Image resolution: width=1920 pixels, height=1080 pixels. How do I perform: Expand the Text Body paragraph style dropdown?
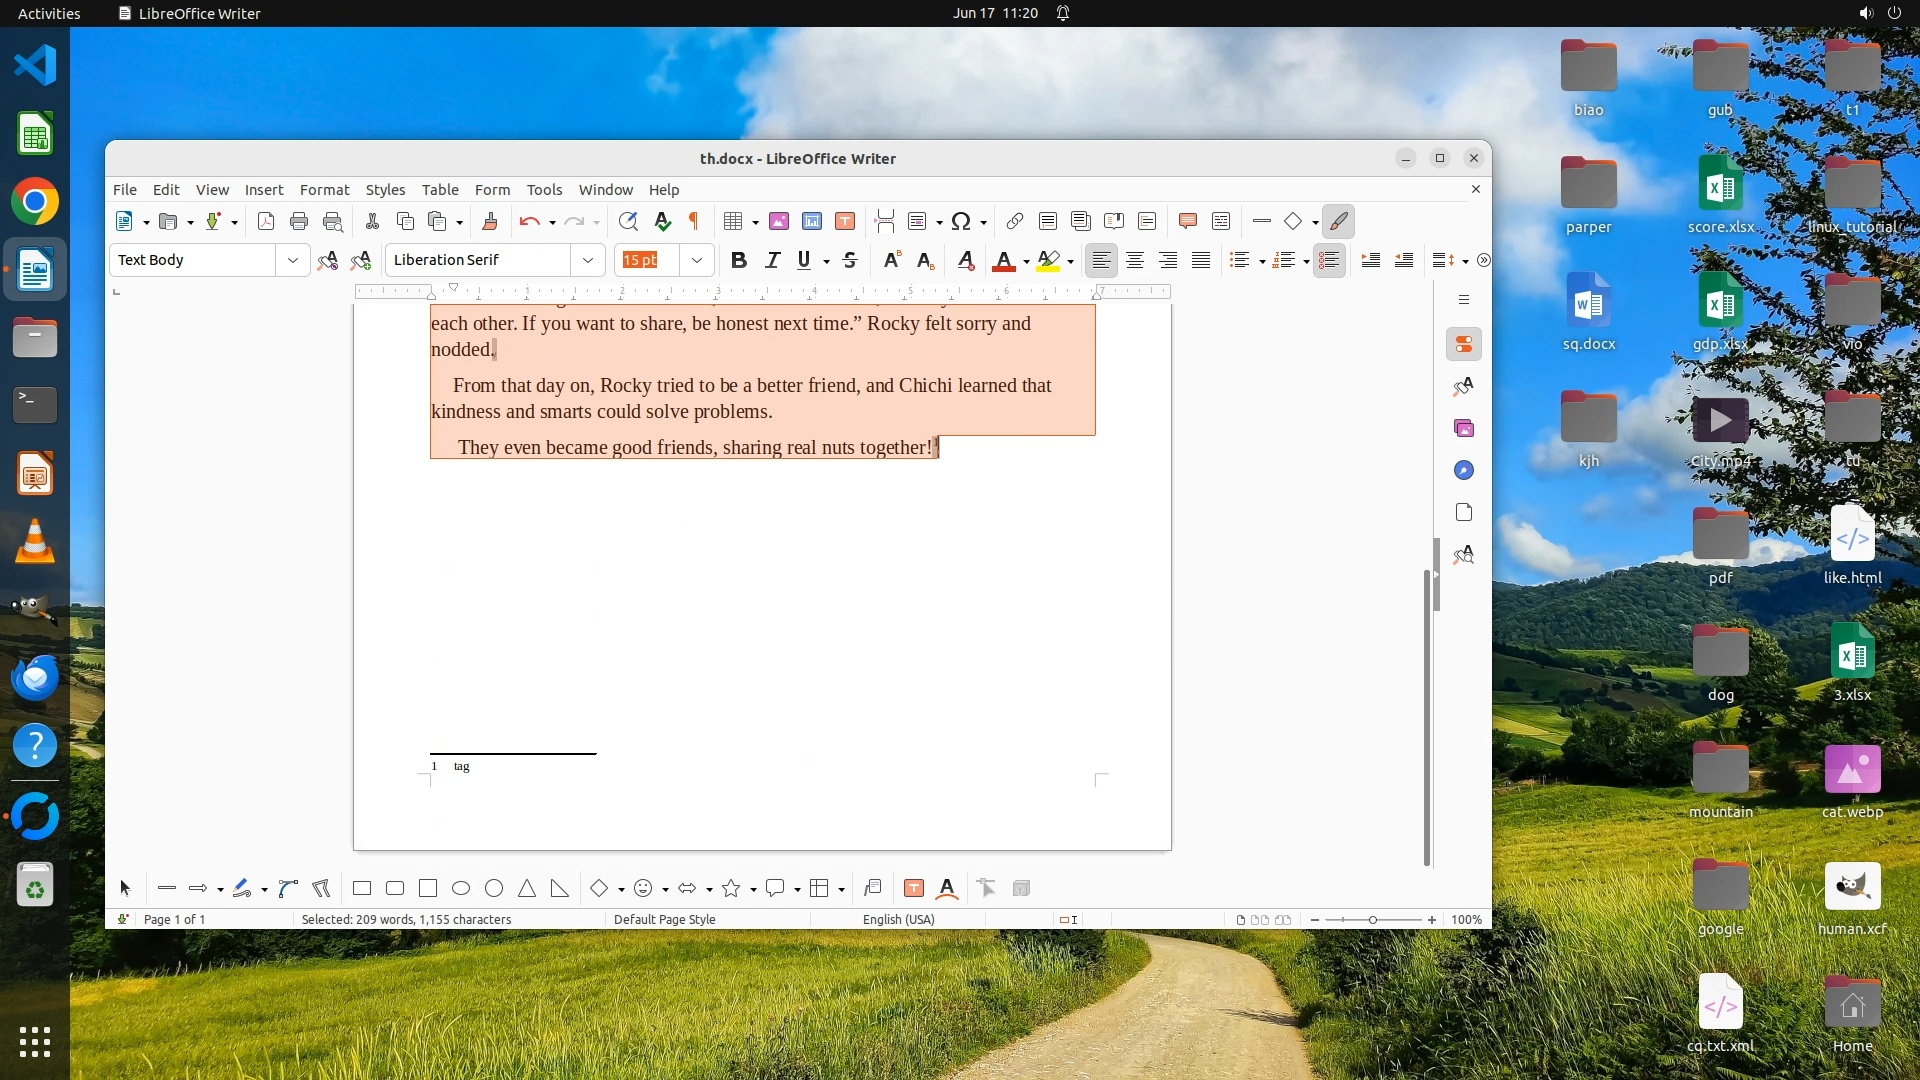293,261
